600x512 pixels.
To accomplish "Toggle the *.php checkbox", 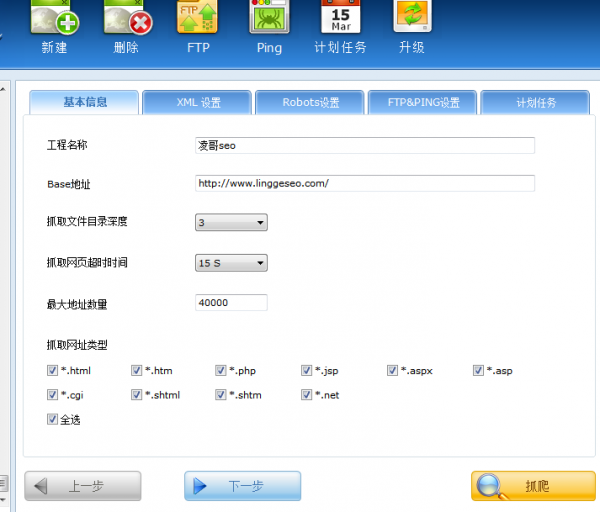I will point(221,371).
